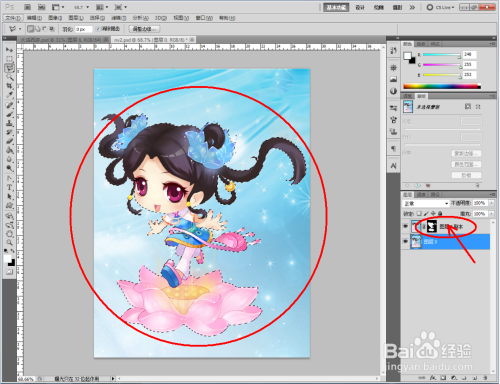Open the 文件 (File) menu
This screenshot has width=500, height=384.
(x=14, y=18)
